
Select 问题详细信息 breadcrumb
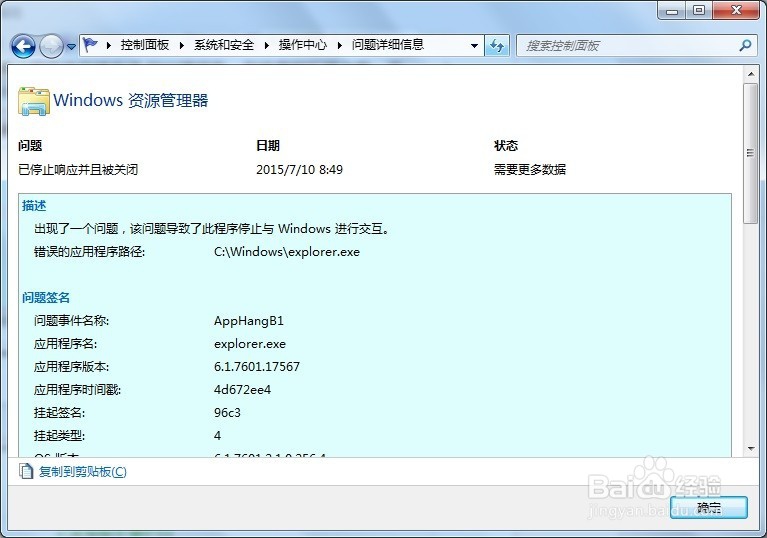coord(387,45)
